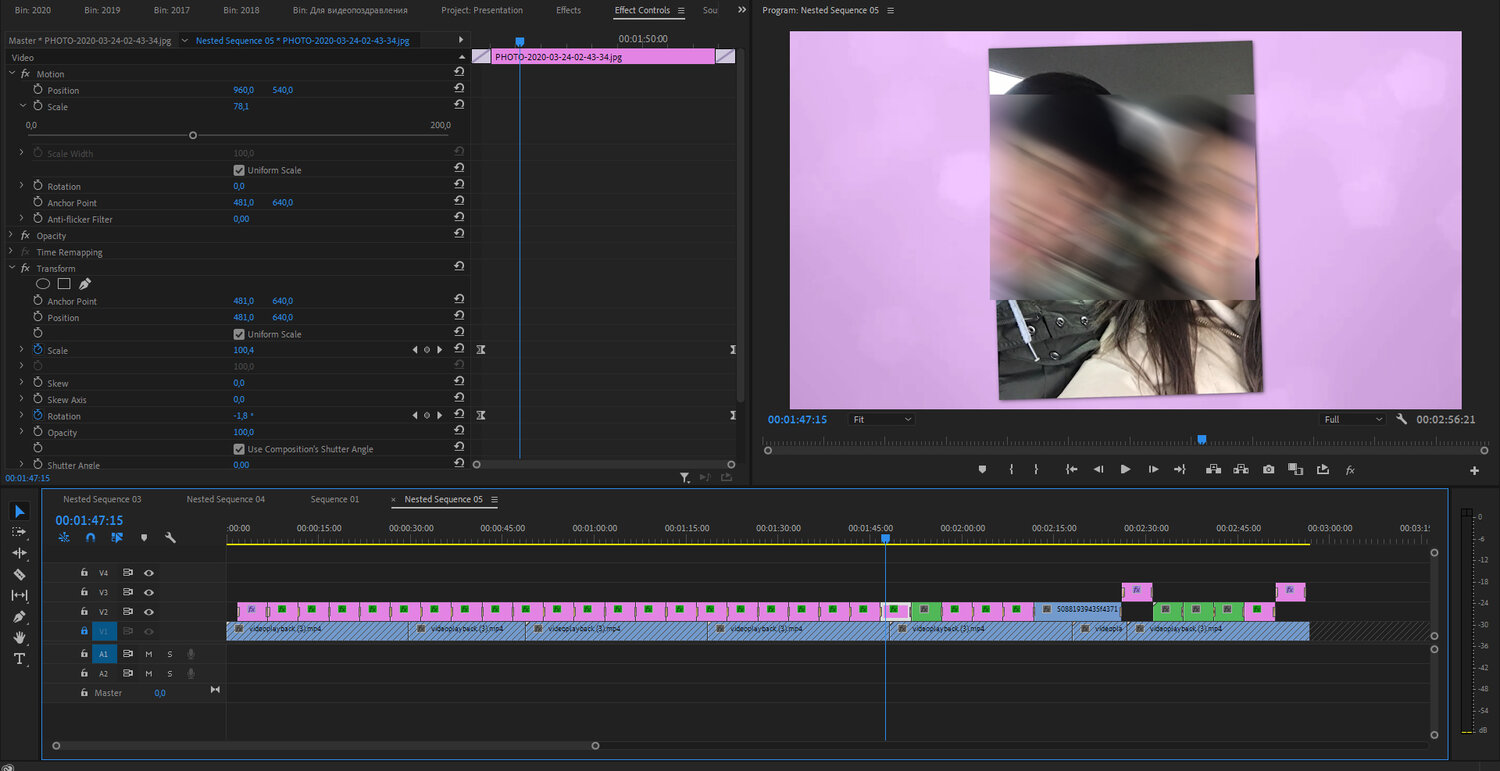Go to Out point
The height and width of the screenshot is (771, 1500).
[1180, 469]
